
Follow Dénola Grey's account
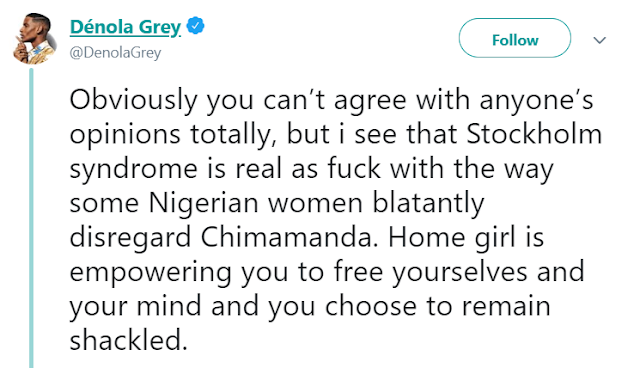(515, 38)
